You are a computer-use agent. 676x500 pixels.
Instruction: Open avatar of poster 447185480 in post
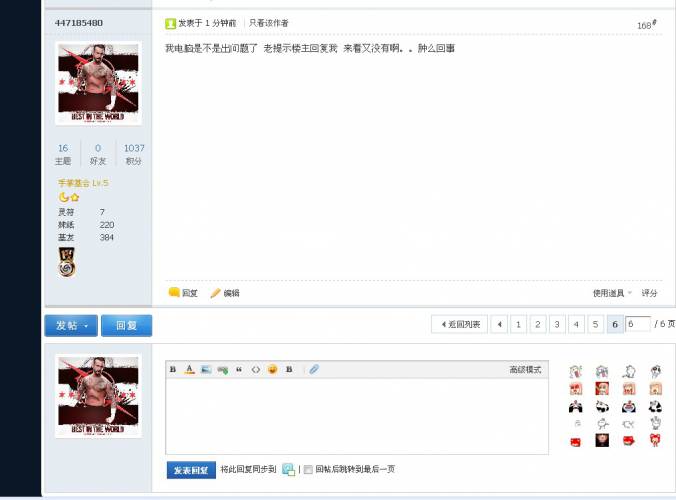tap(98, 83)
